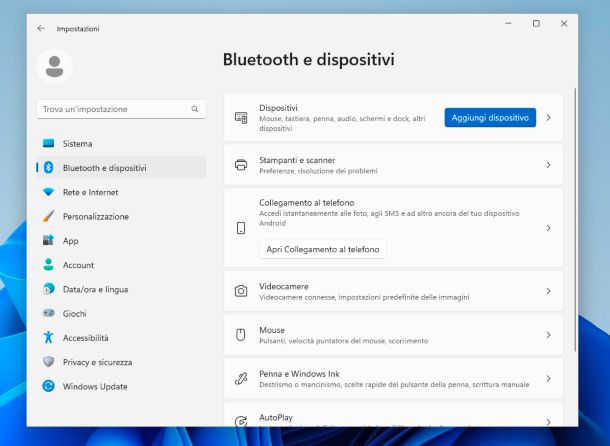Select Rete e Internet in the sidebar
The image size is (610, 446).
click(x=121, y=192)
